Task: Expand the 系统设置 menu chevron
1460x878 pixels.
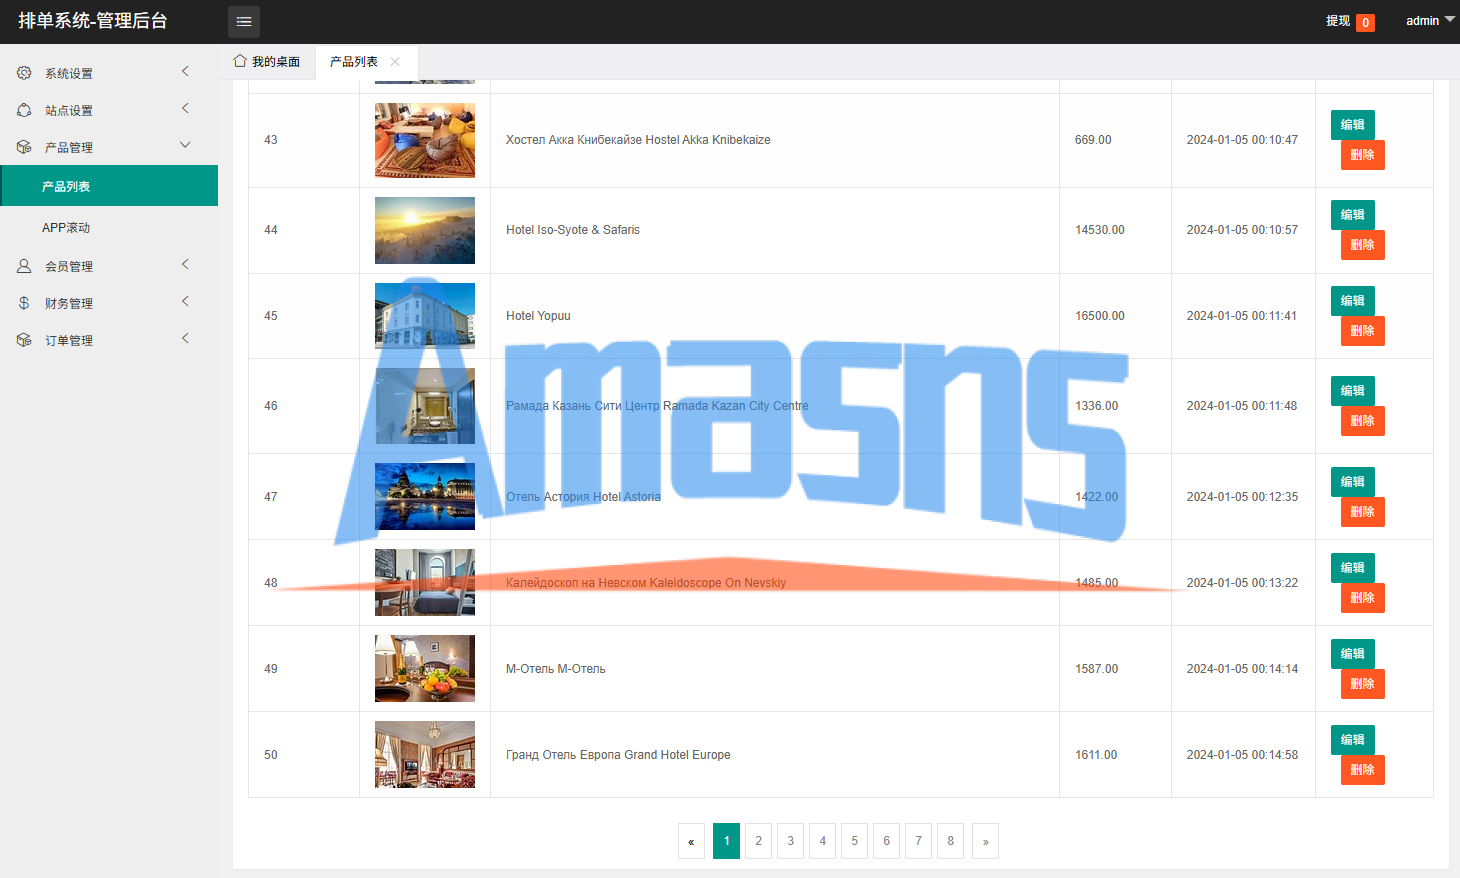Action: click(185, 71)
